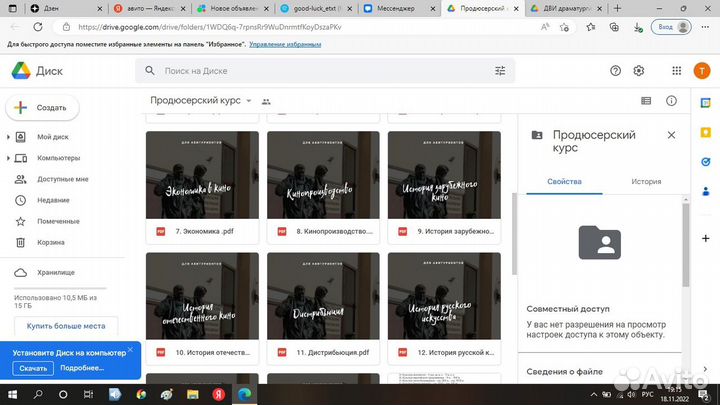720x405 pixels.
Task: Click the 7. Экономика .pdf file name
Action: [x=204, y=231]
